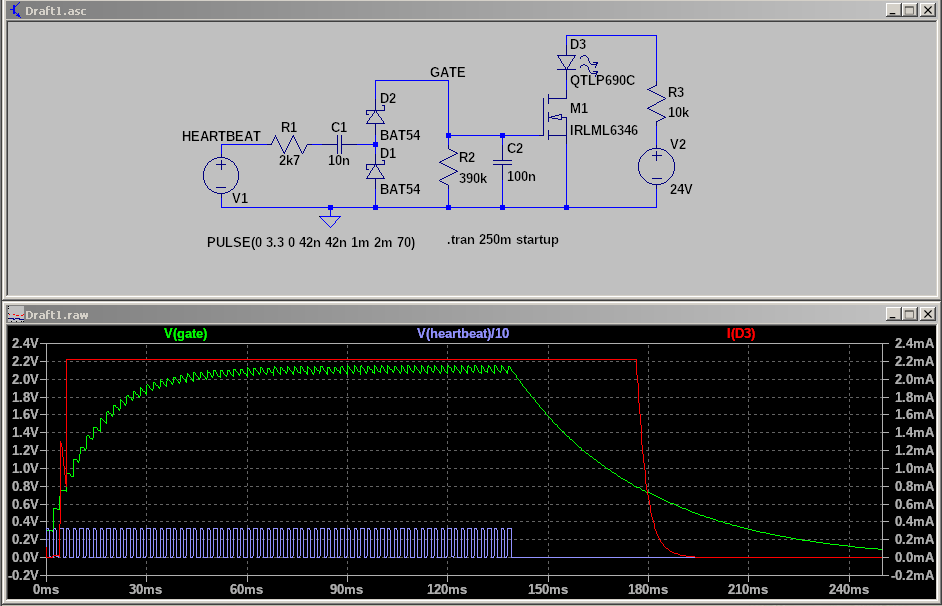Click the 100n capacitor value
Screen dimensions: 942x606
[521, 177]
